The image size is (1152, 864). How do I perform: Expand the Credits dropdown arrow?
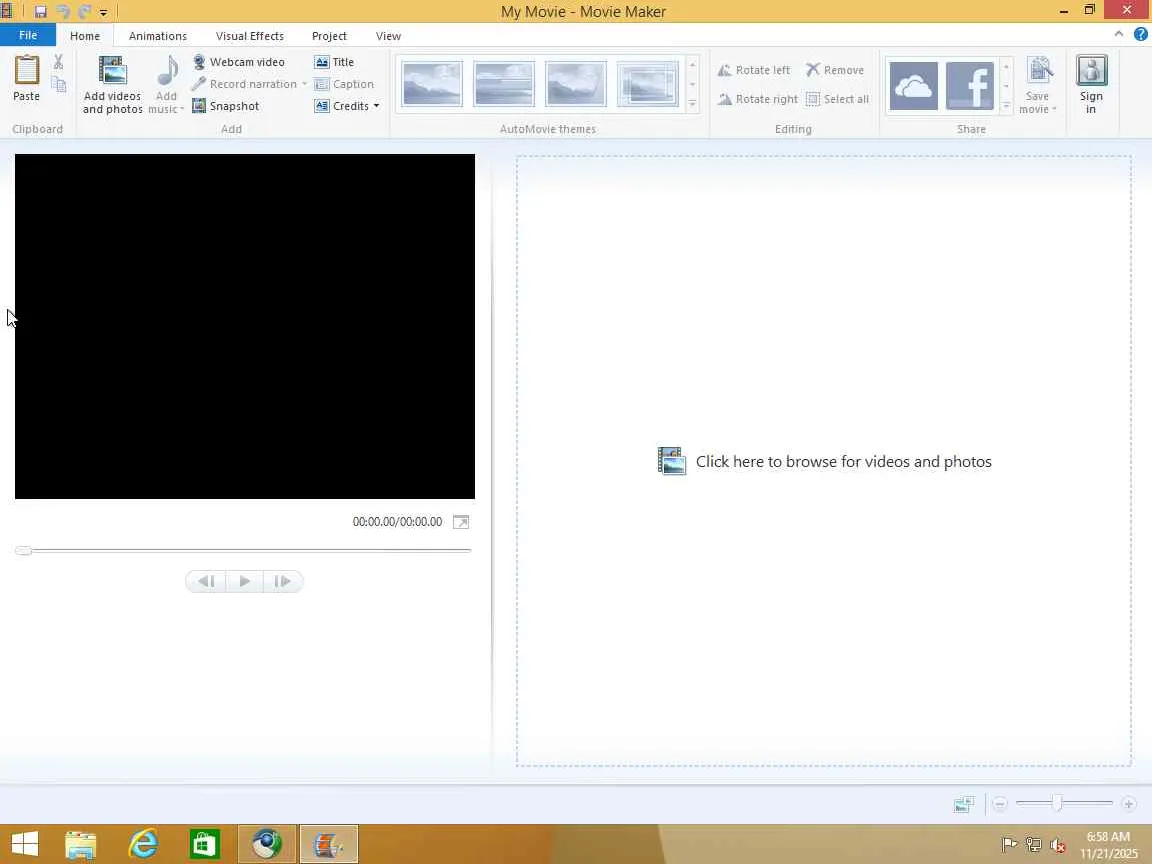point(376,106)
